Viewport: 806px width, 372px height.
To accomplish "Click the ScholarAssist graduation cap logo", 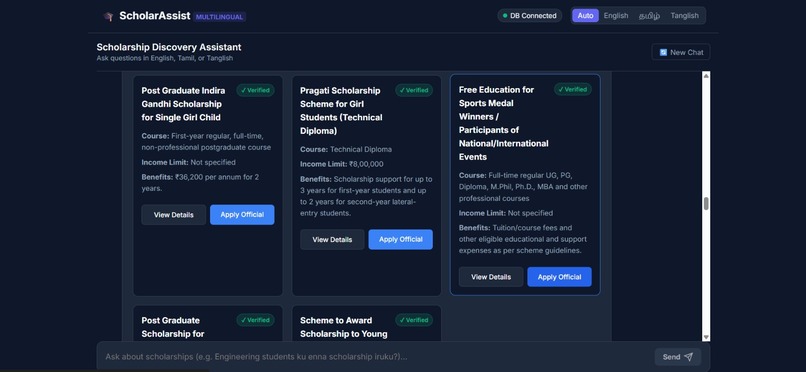I will click(x=108, y=16).
